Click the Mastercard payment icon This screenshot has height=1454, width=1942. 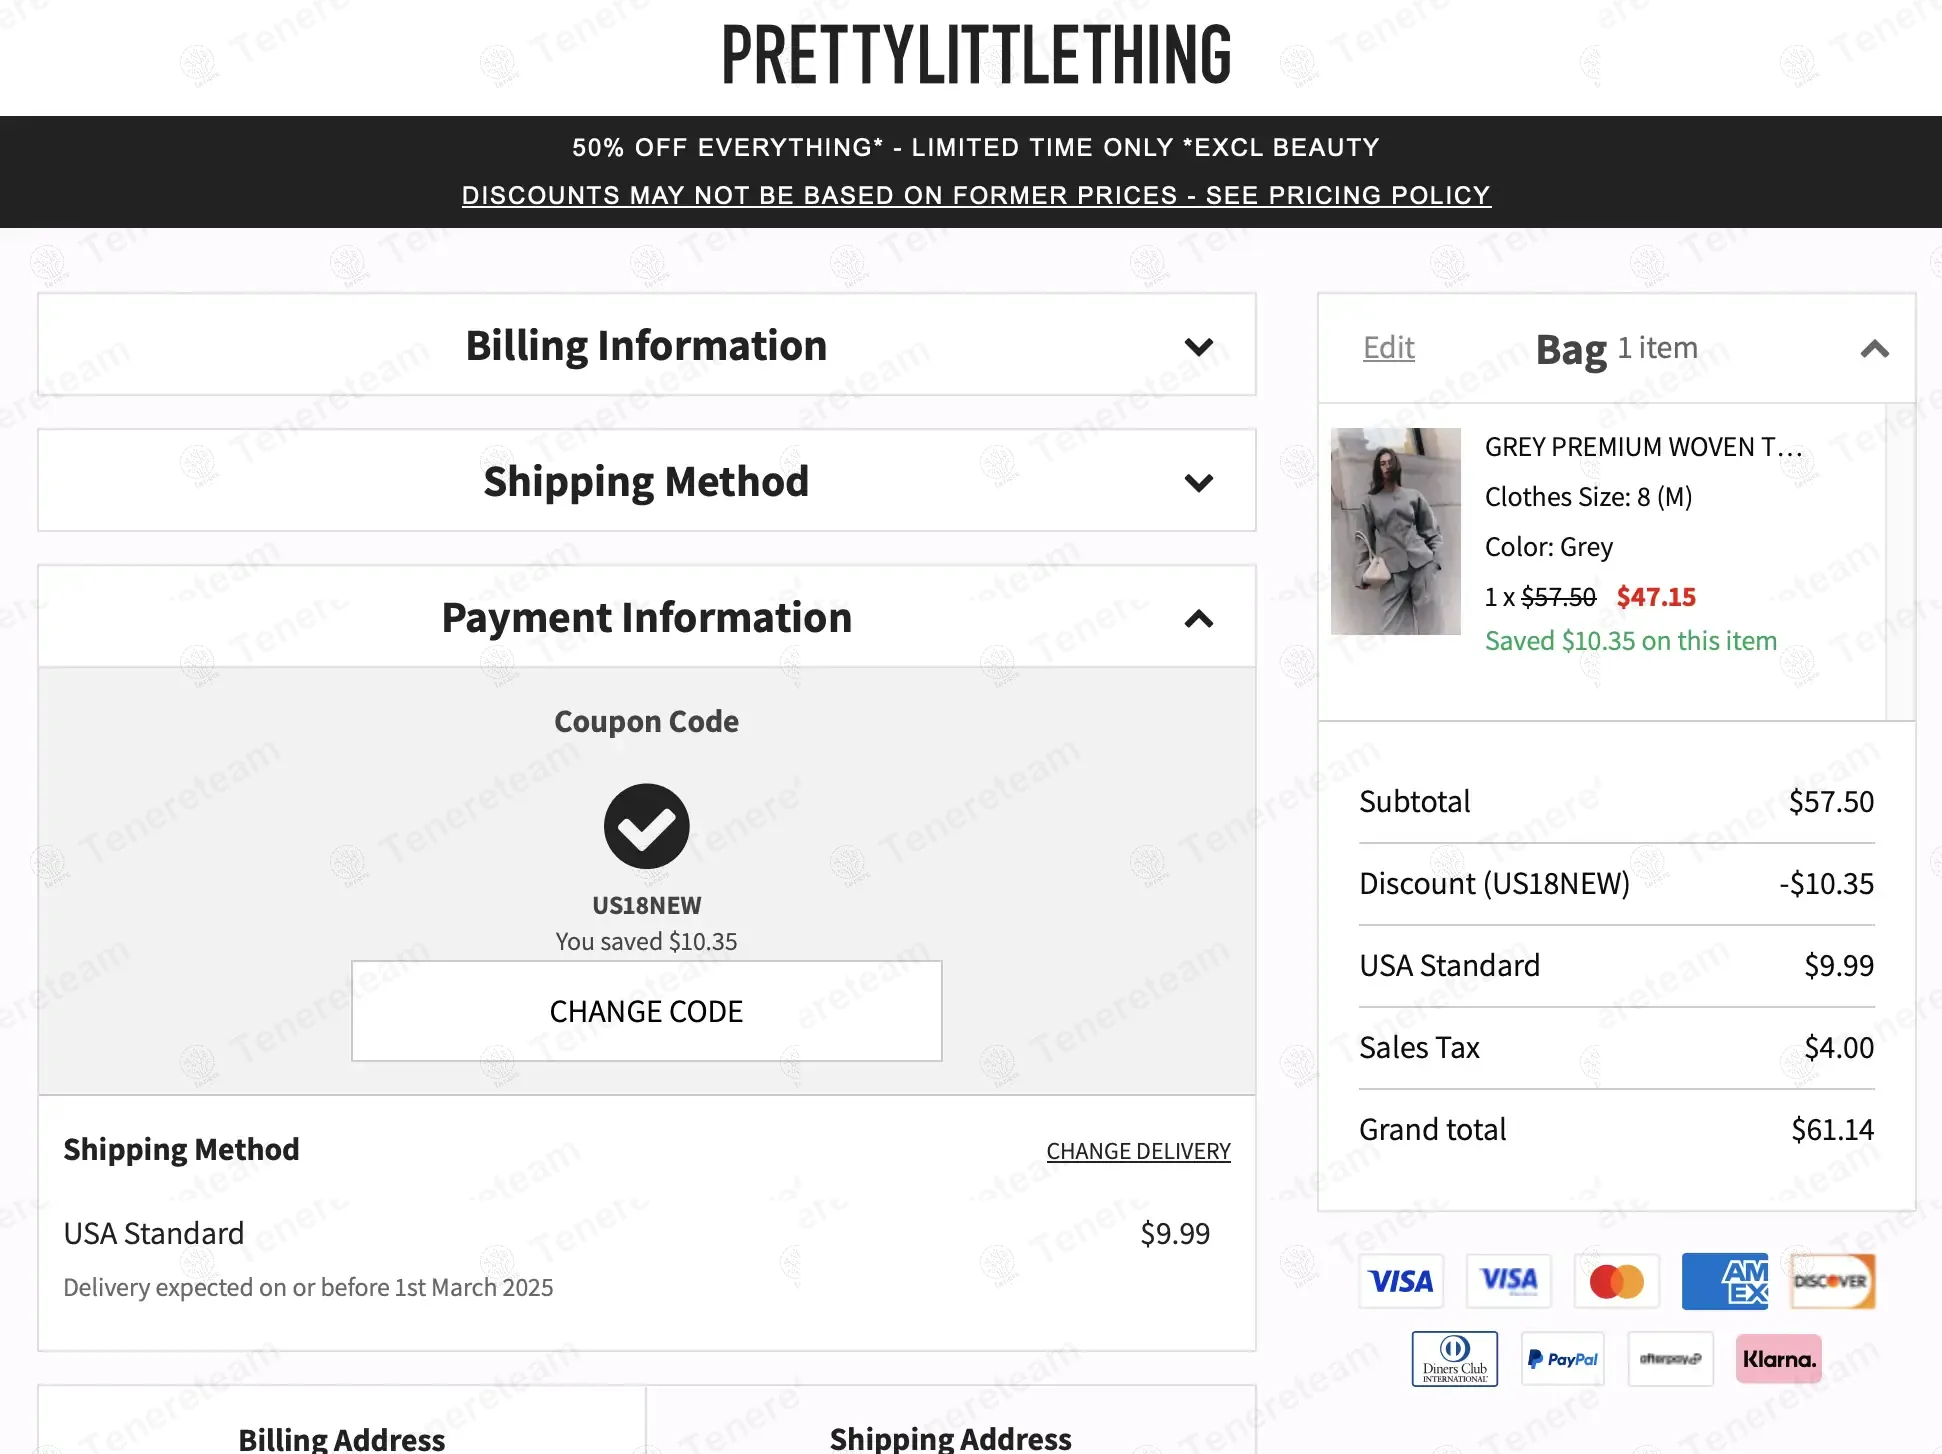click(1616, 1281)
